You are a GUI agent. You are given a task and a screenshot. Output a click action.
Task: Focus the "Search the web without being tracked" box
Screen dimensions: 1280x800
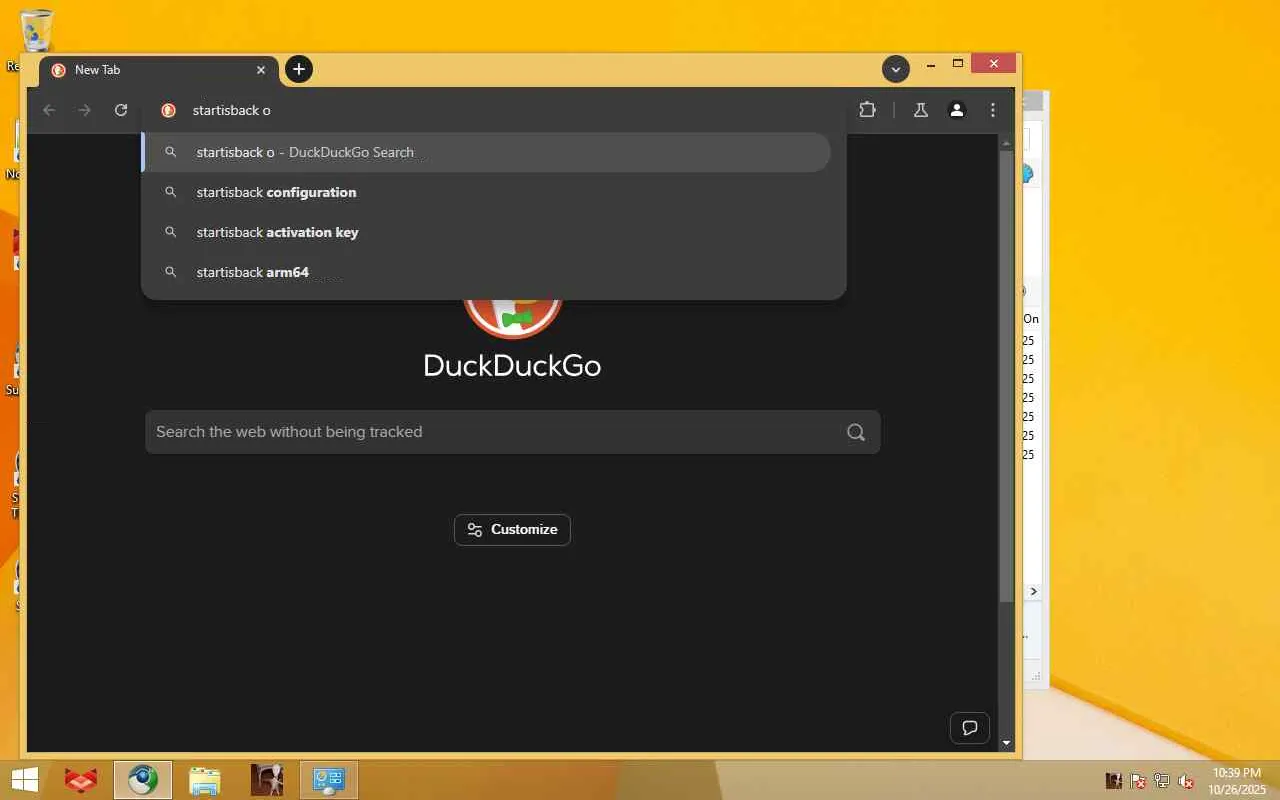tap(512, 432)
